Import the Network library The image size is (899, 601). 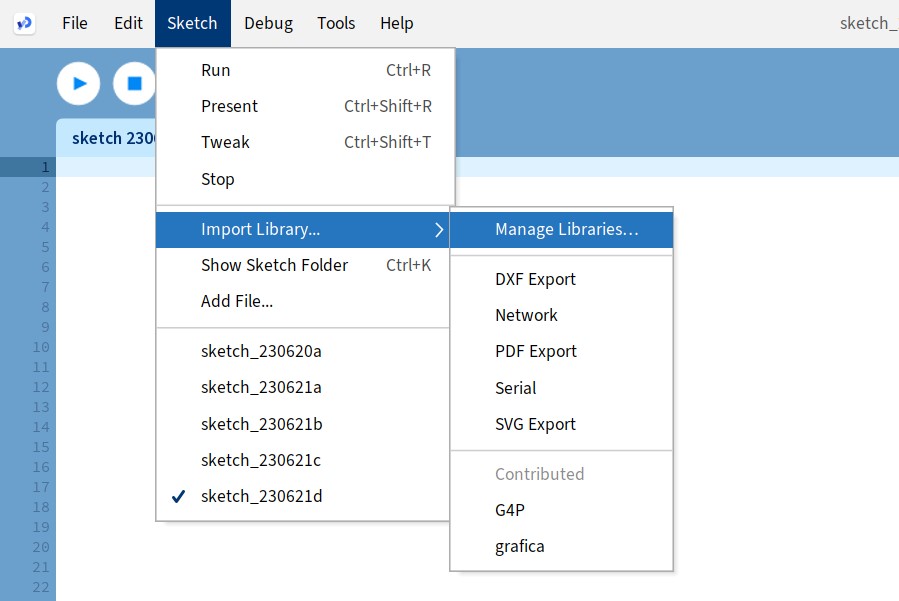point(526,315)
